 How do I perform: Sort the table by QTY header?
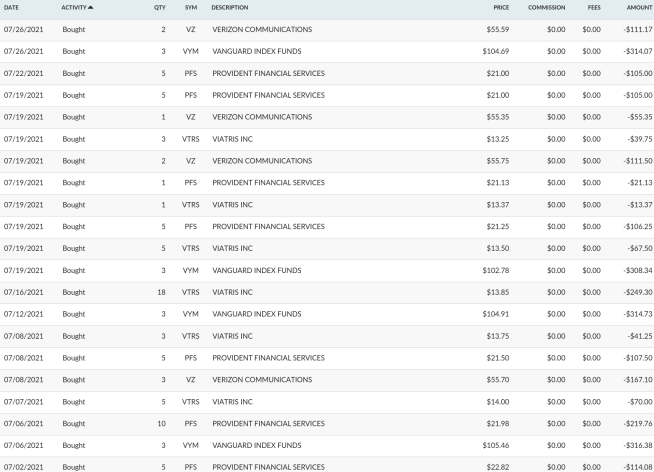point(160,8)
